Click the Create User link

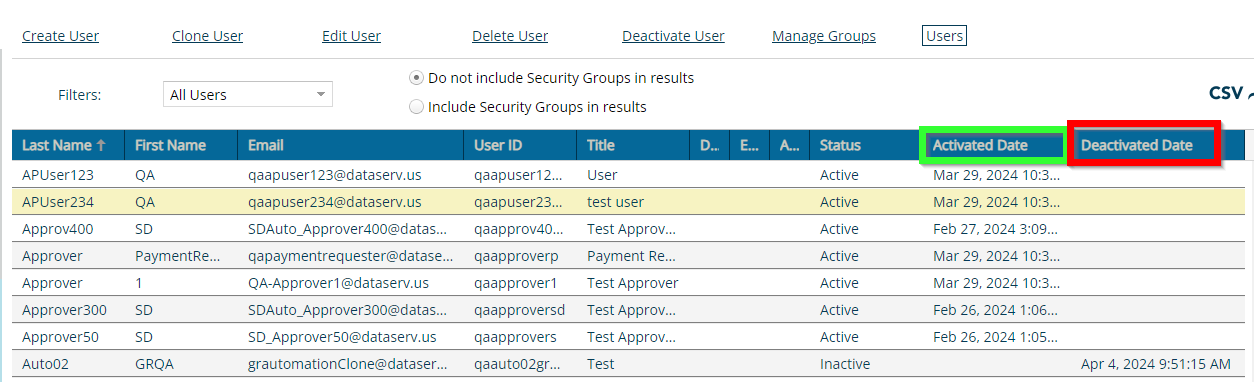[60, 36]
